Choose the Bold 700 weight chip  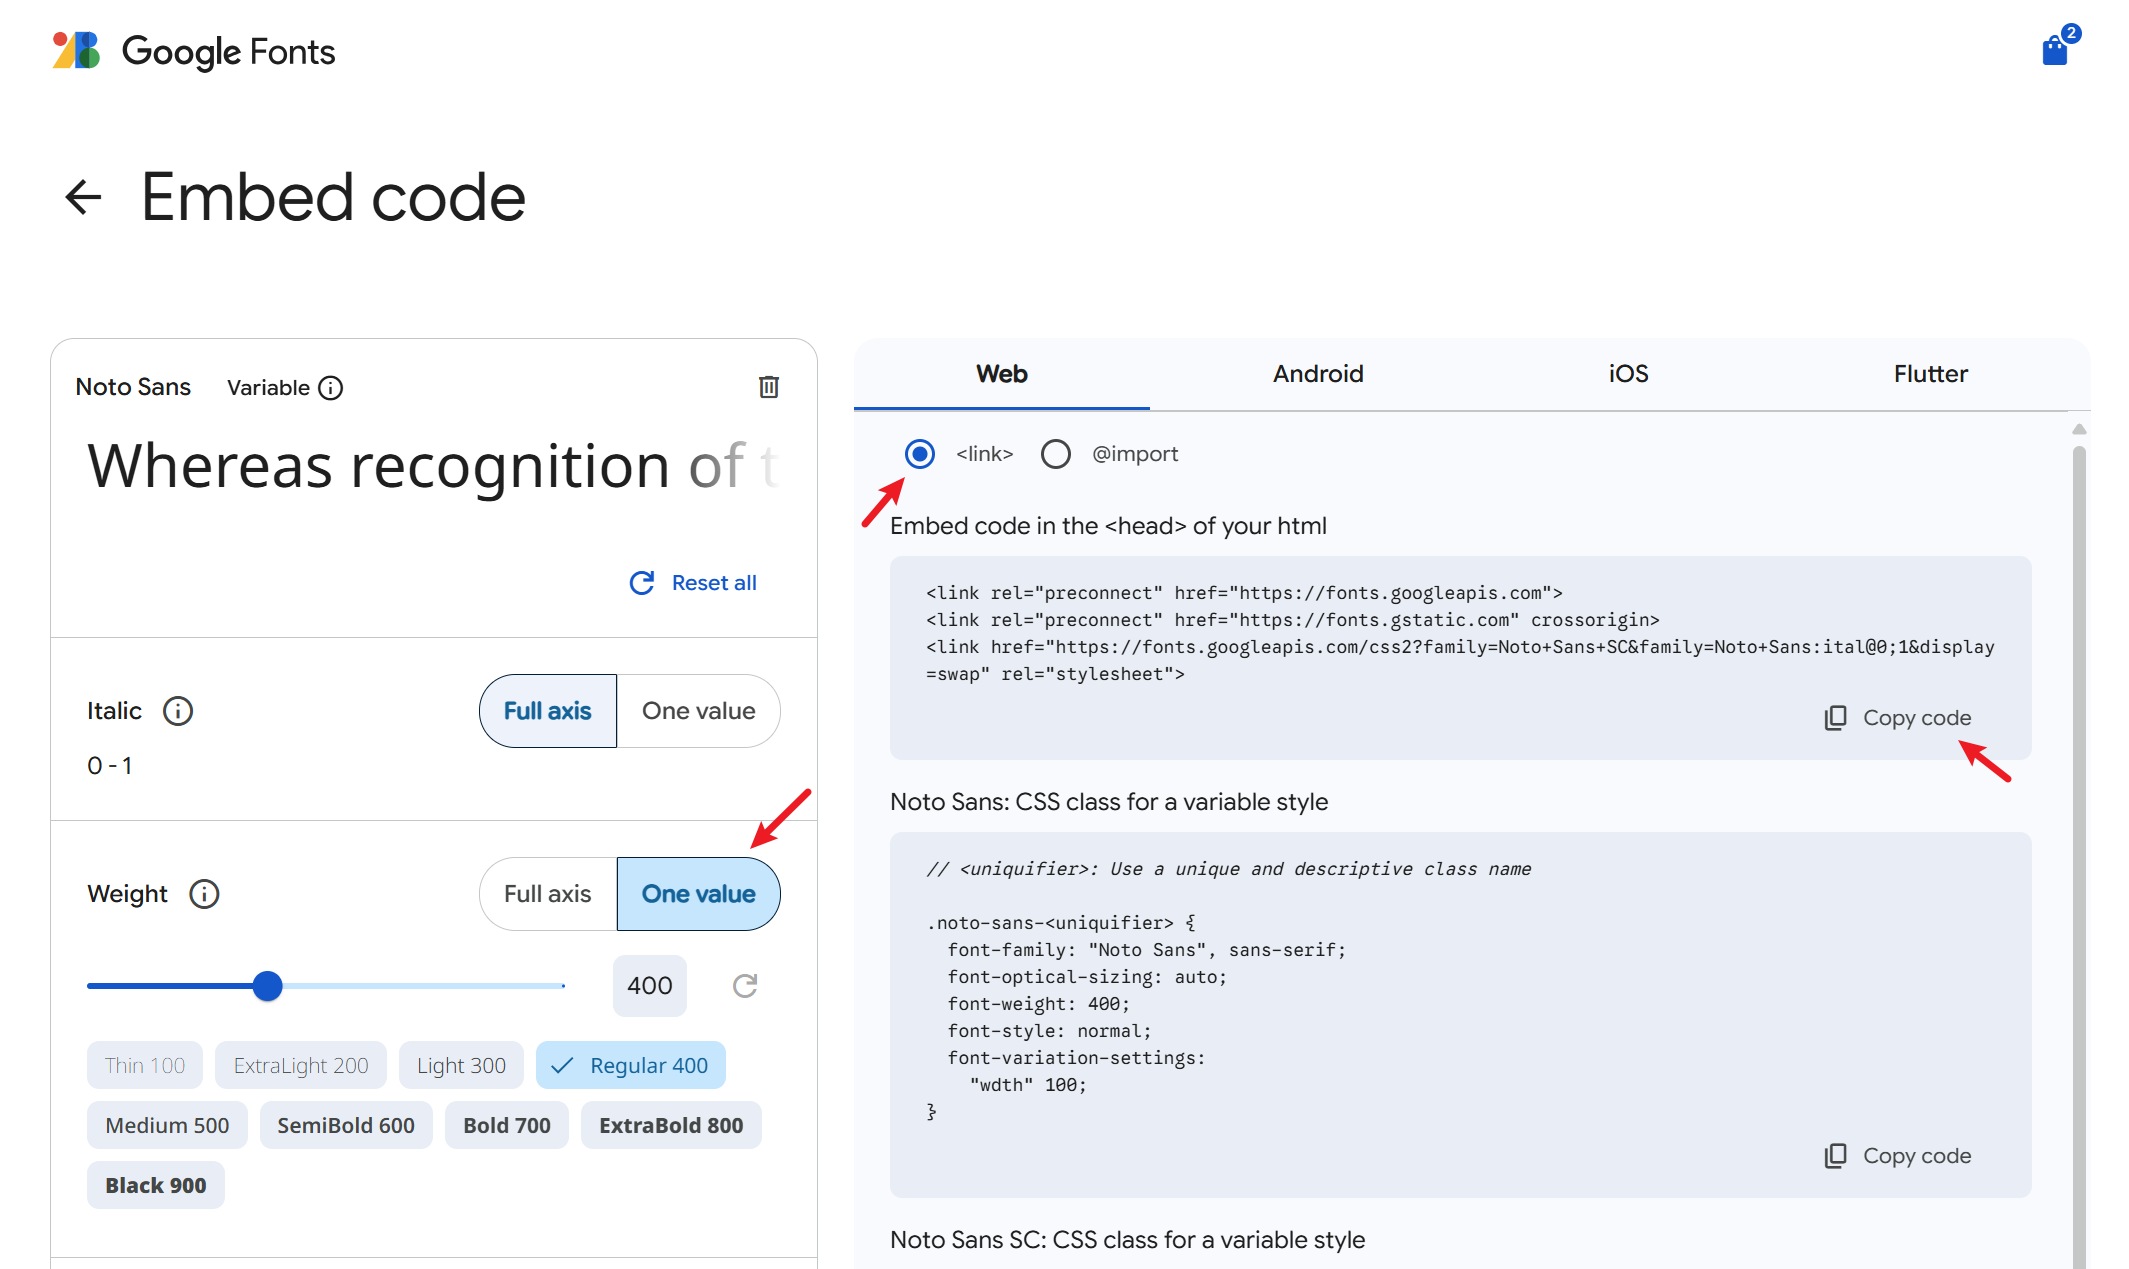point(507,1126)
